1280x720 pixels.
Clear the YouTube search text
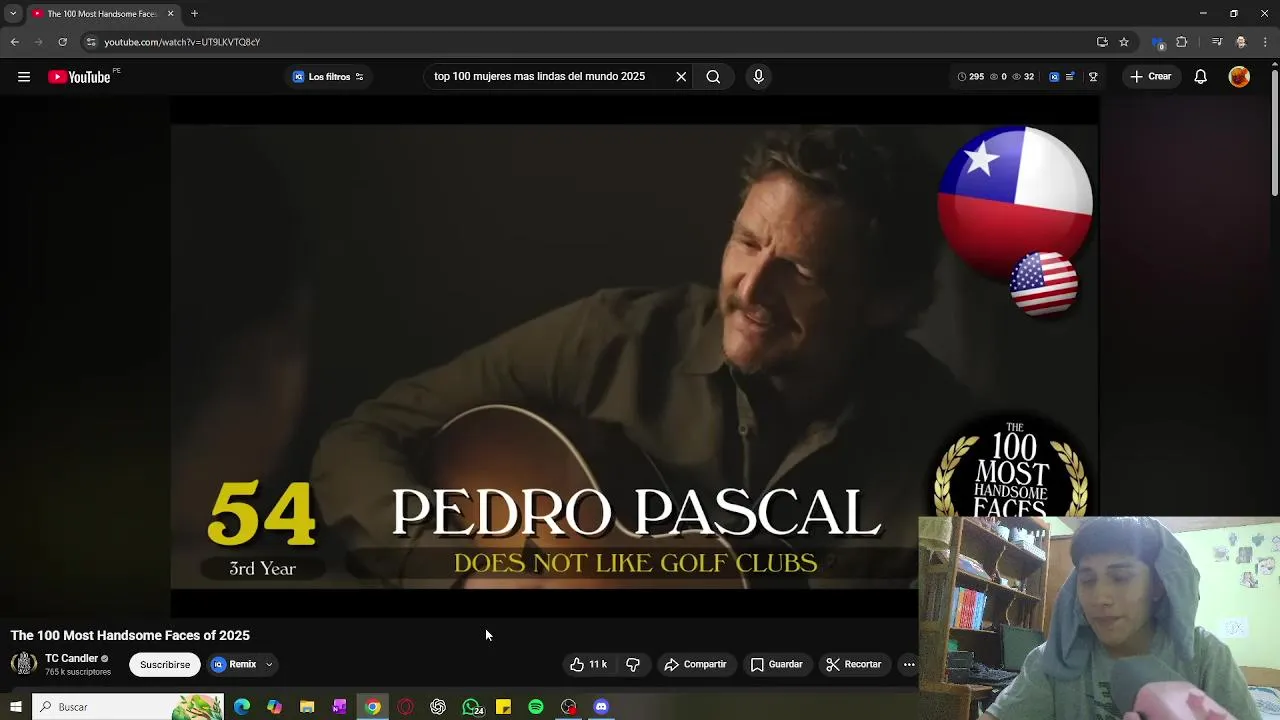pyautogui.click(x=681, y=77)
